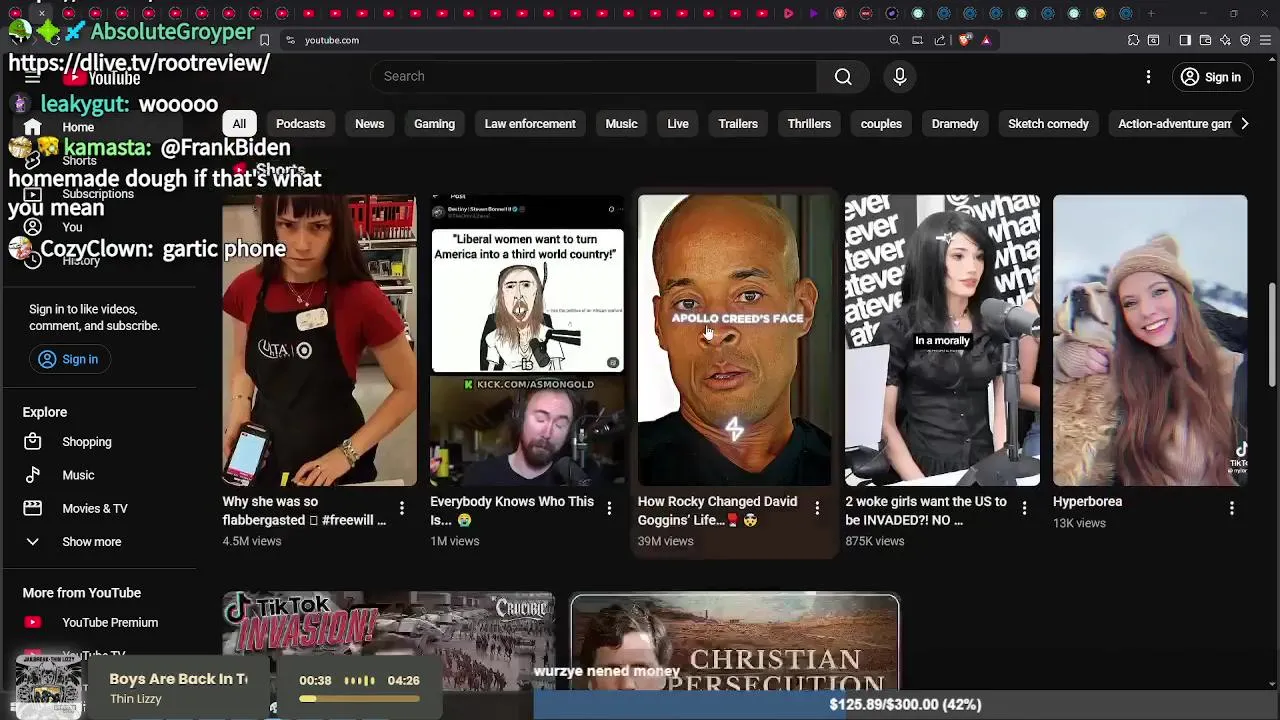This screenshot has height=720, width=1280.
Task: Play the 'Apollo Creed's Face' short thumbnail
Action: pos(735,340)
